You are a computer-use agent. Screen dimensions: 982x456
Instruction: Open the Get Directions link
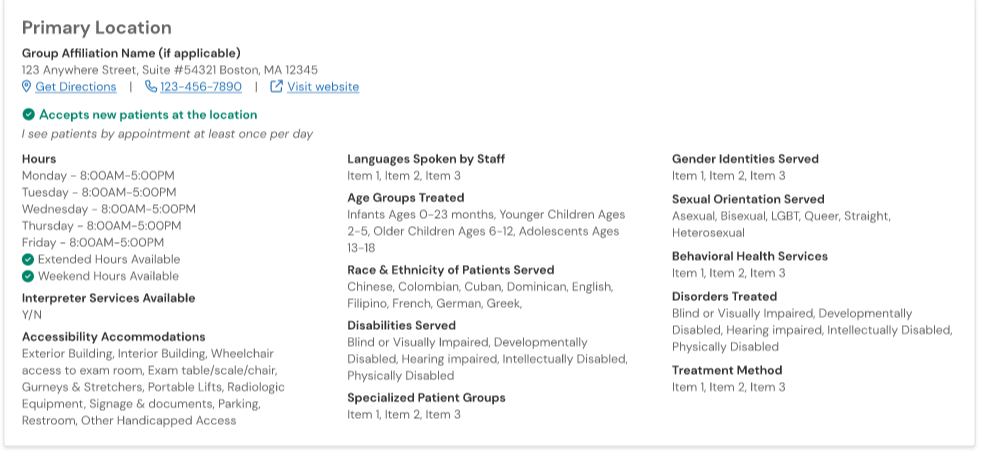76,87
